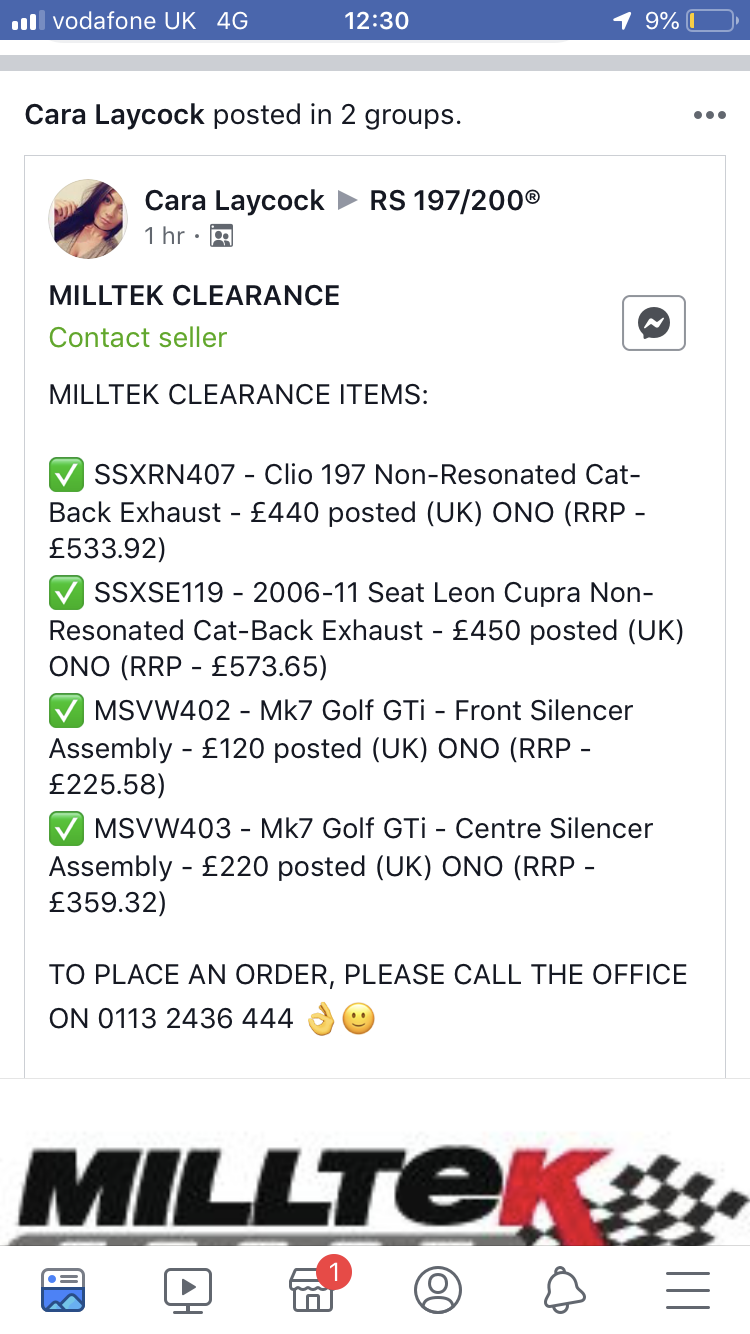Open the News Feed tab
The width and height of the screenshot is (750, 1334).
click(x=63, y=1289)
